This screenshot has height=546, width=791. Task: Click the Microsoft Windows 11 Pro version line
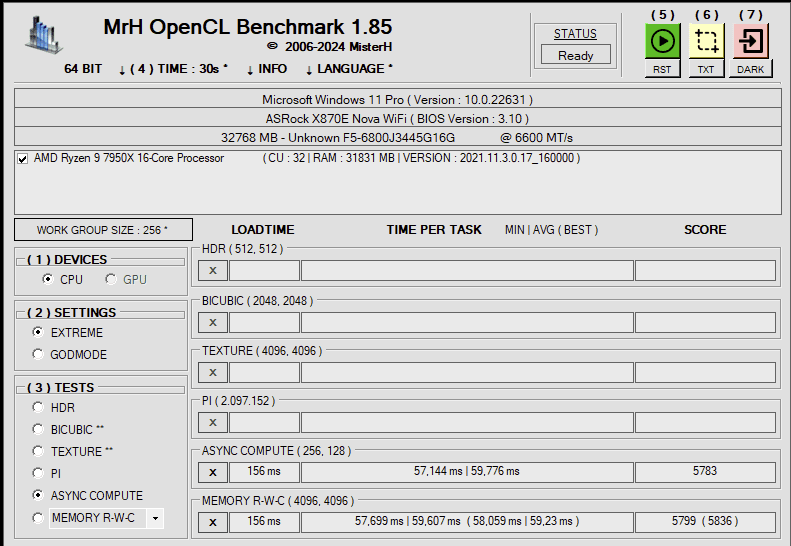[398, 99]
